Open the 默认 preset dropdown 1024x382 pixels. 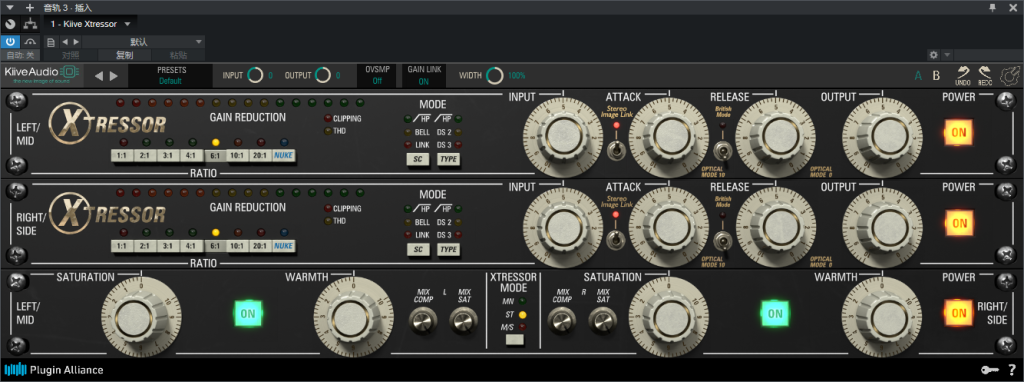click(x=143, y=42)
